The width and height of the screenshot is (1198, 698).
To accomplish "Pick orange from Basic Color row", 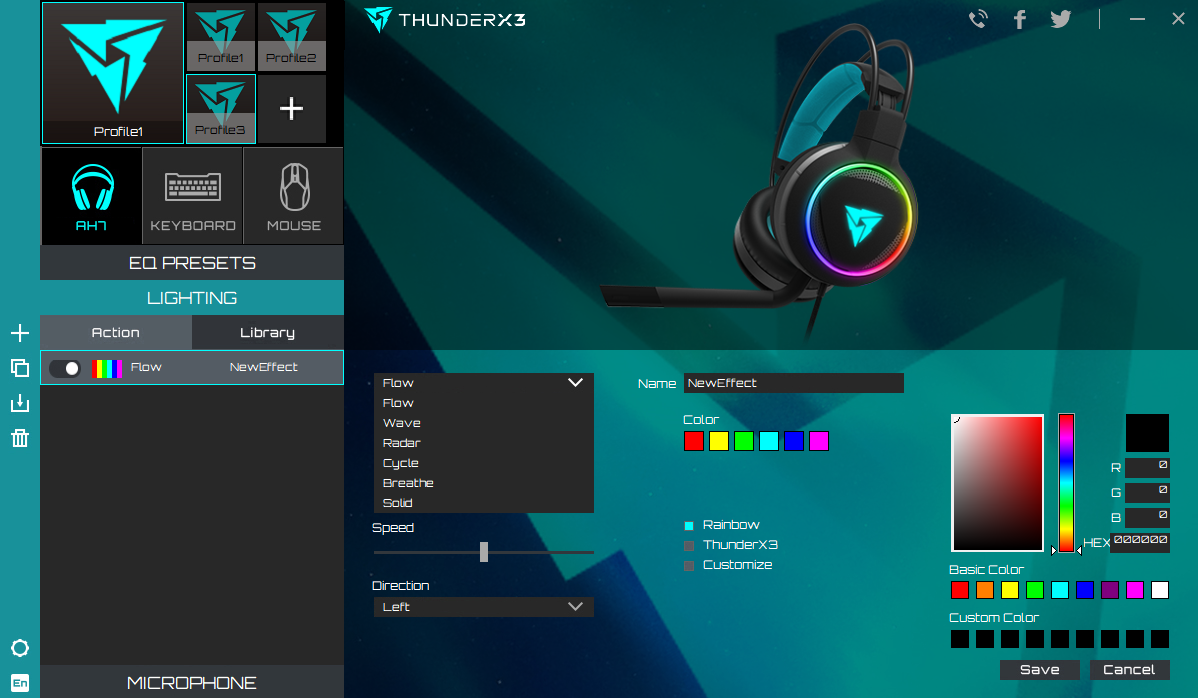I will (x=985, y=590).
